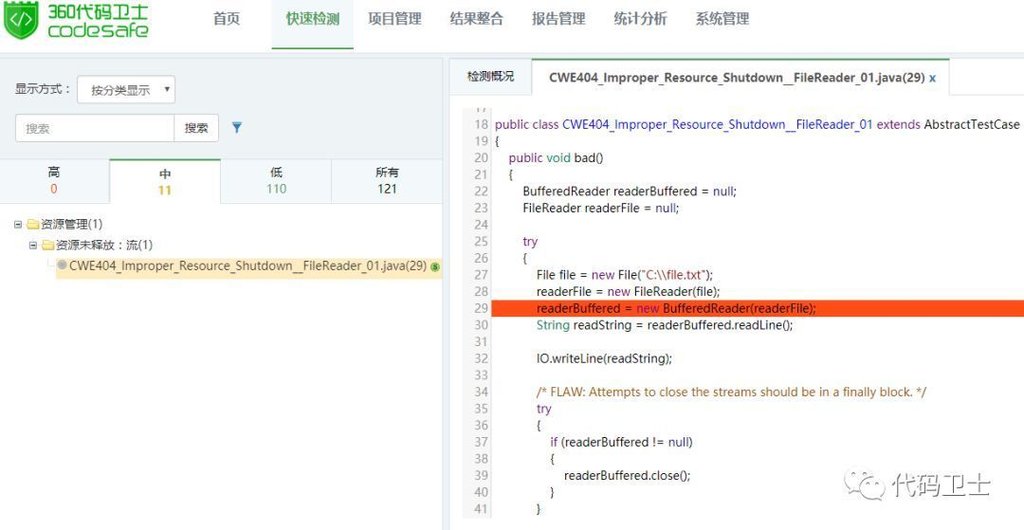
Task: Click the 'readerBuffered.close();' line
Action: [627, 475]
